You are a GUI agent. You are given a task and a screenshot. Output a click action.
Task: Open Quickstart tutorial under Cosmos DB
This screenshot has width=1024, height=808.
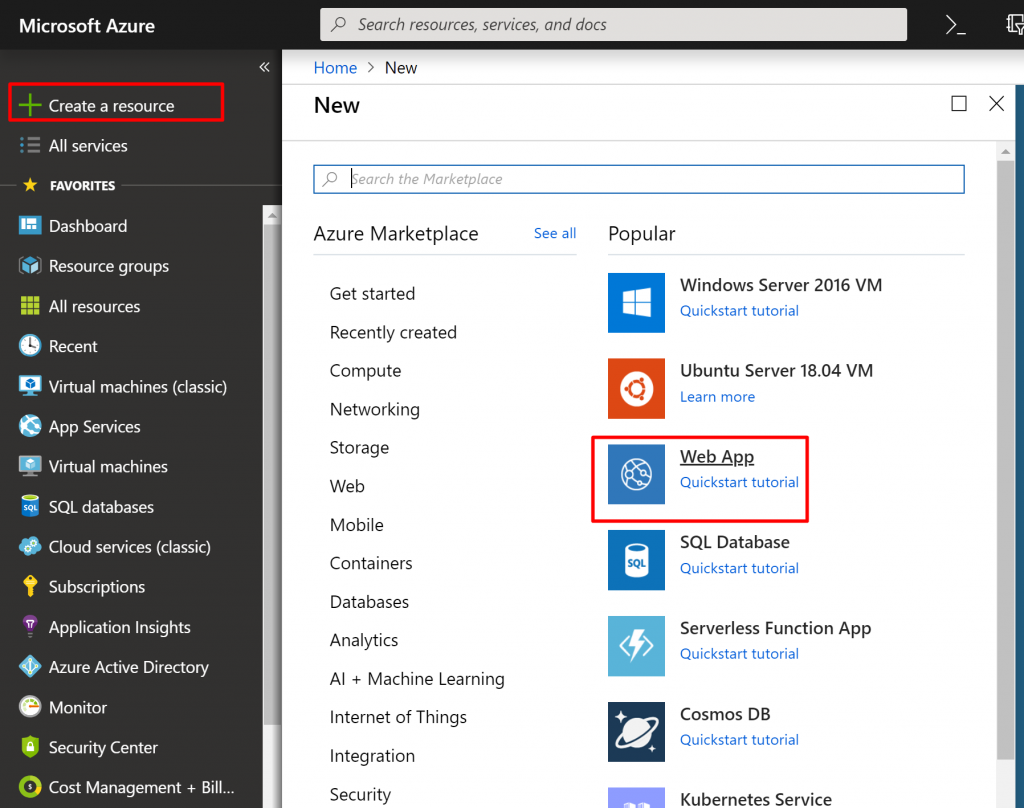pyautogui.click(x=739, y=739)
